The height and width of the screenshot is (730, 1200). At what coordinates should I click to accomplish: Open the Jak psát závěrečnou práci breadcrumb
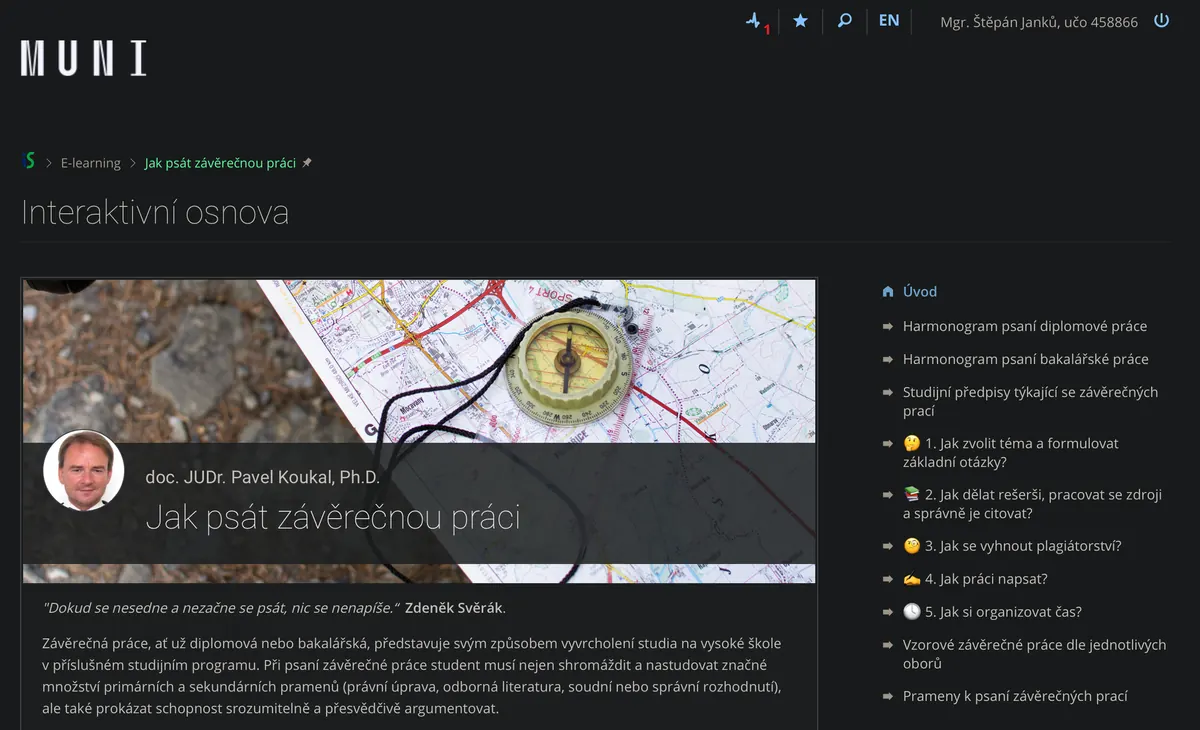click(x=220, y=163)
